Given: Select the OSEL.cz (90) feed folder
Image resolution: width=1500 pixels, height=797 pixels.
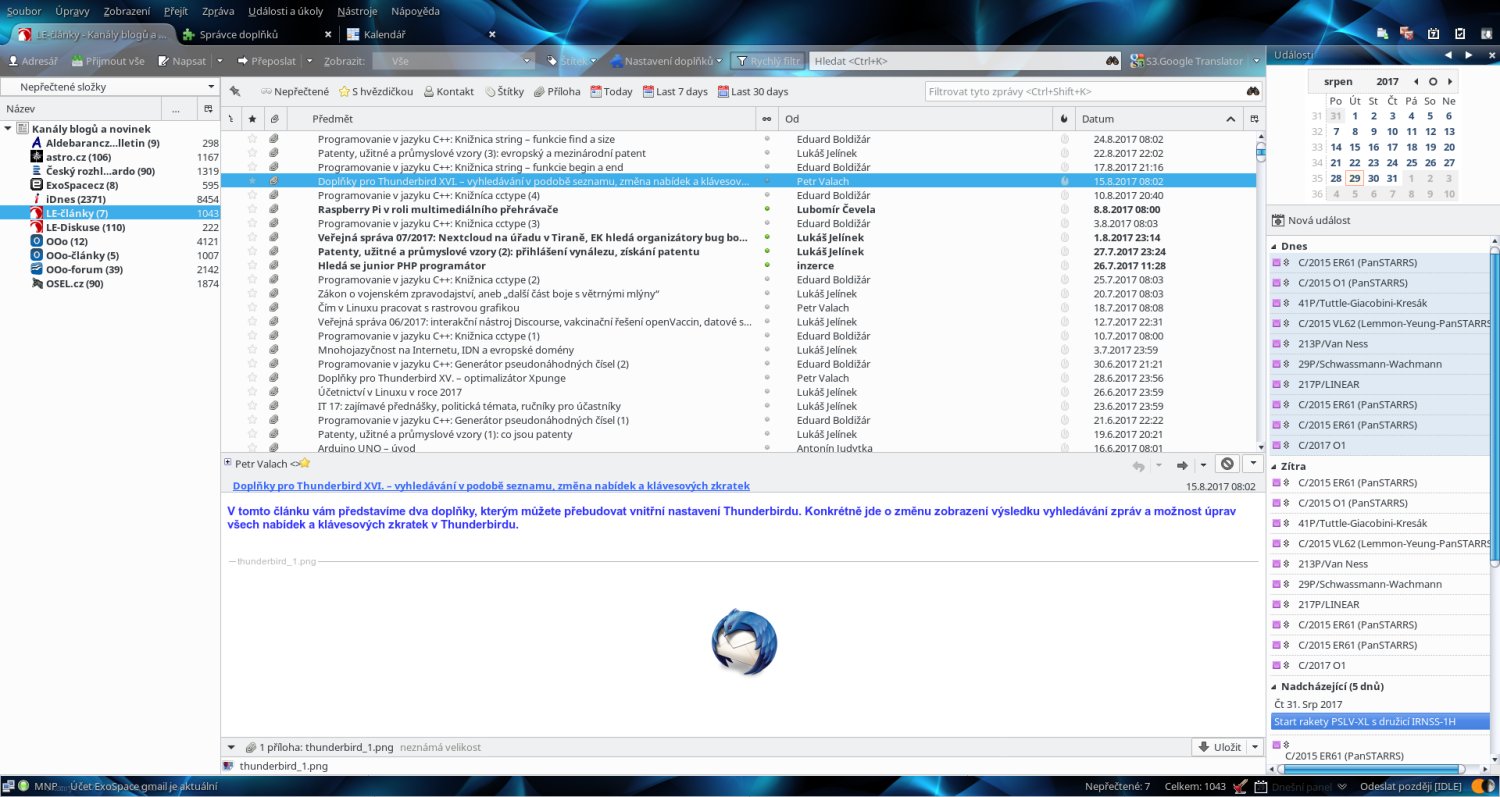Looking at the screenshot, I should (74, 283).
